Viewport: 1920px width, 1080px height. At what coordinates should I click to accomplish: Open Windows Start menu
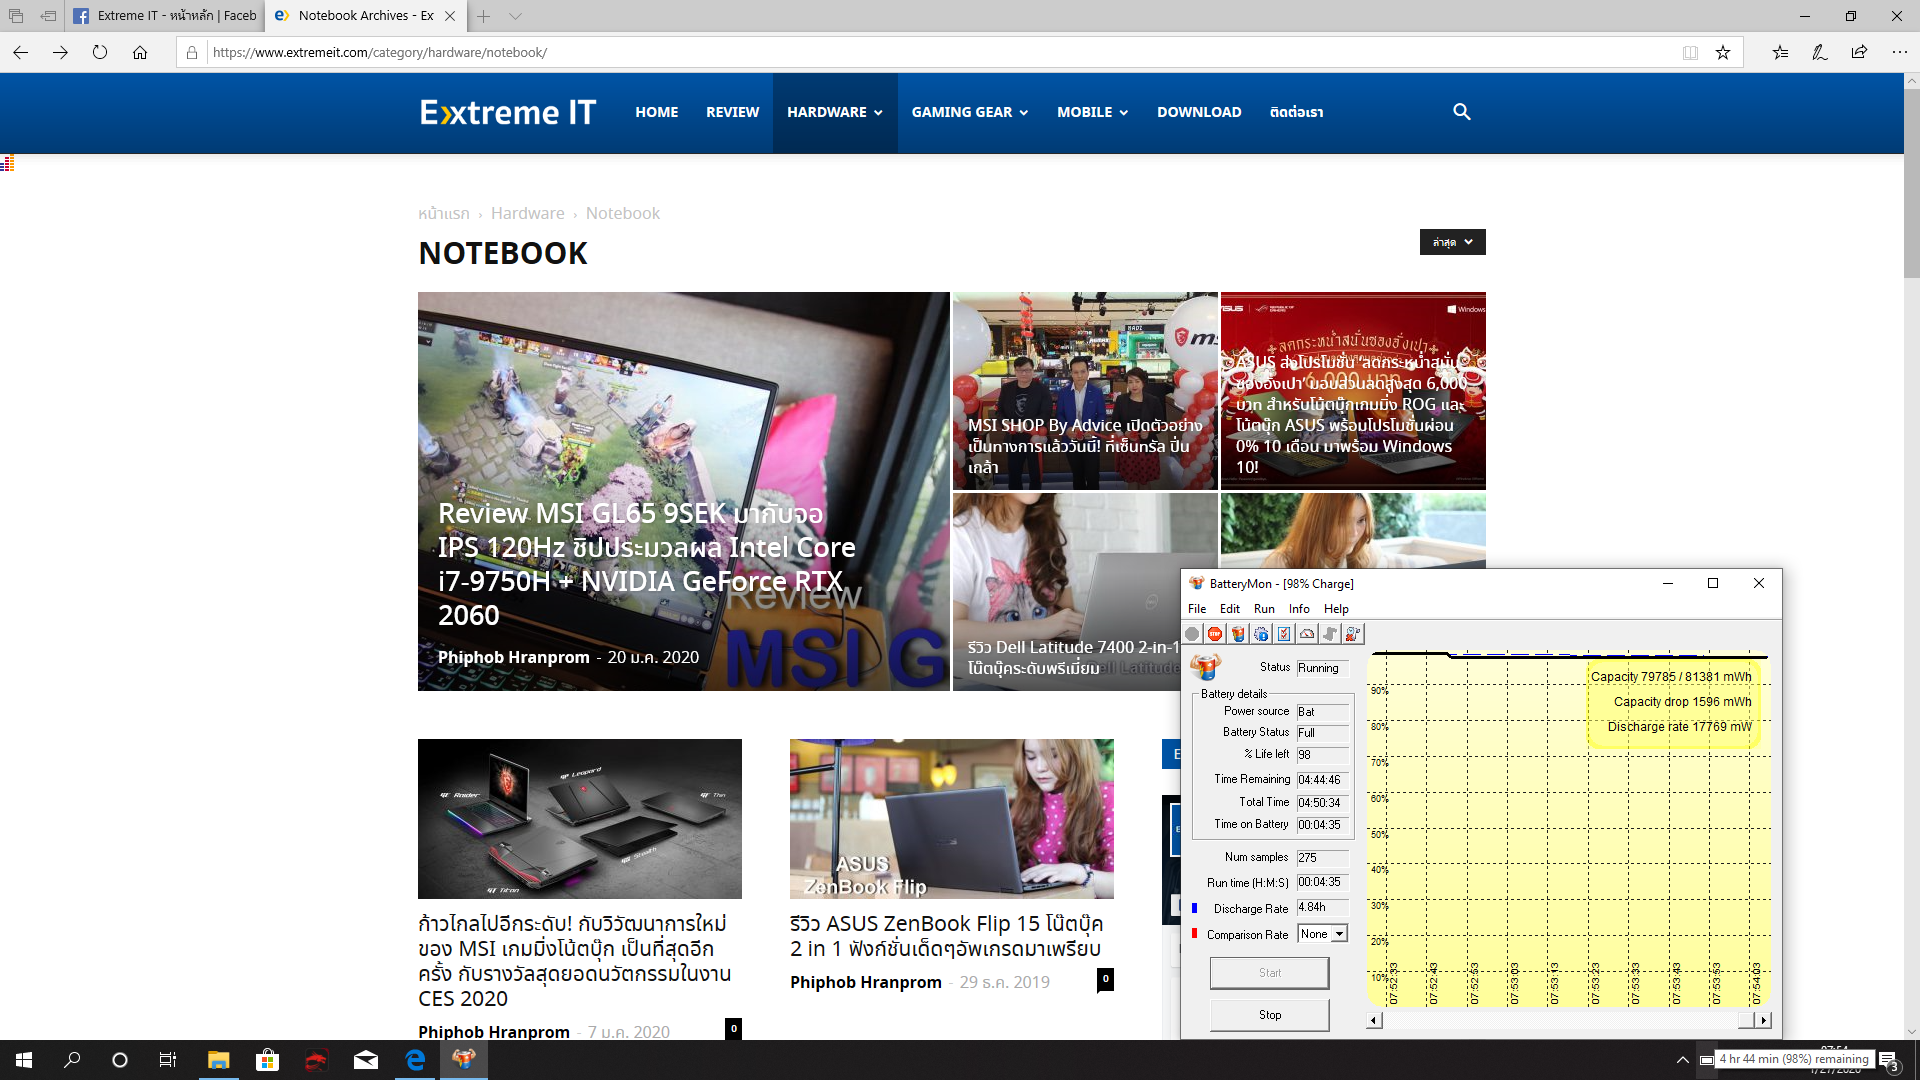pyautogui.click(x=24, y=1060)
